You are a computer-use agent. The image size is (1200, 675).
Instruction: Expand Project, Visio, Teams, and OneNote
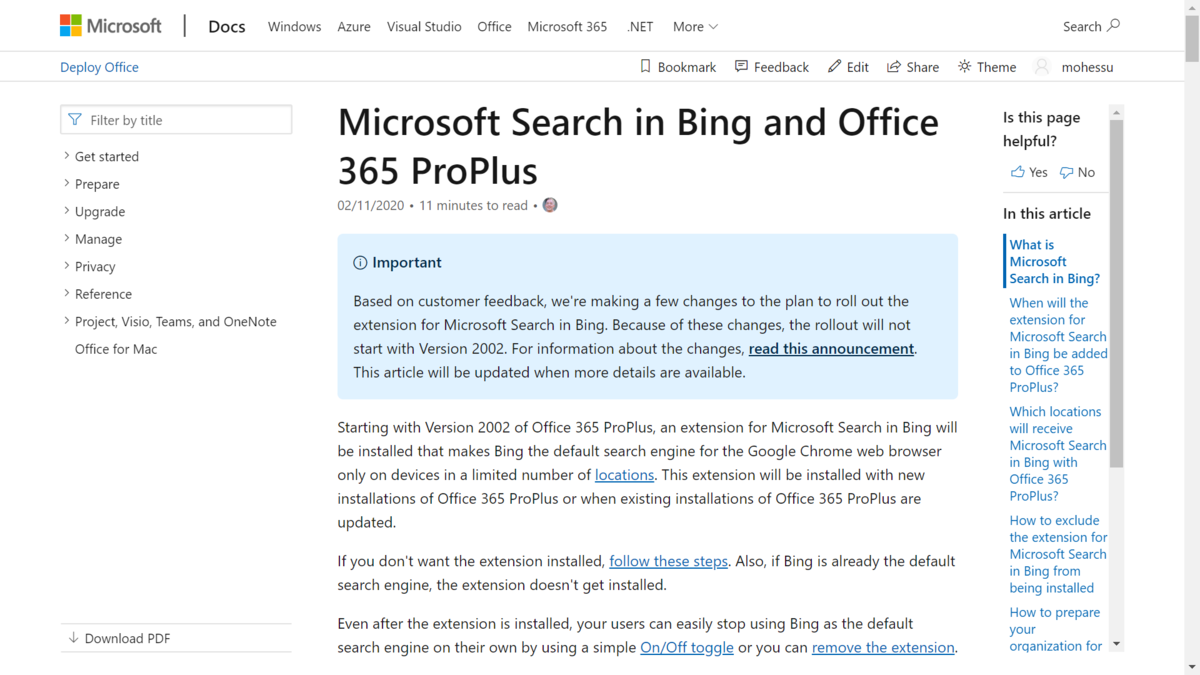coord(66,321)
